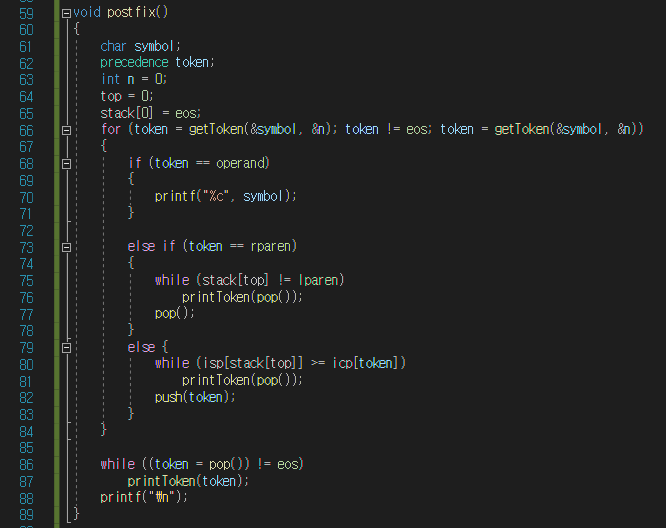Click 'token != eos' condition in for loop
Image resolution: width=666 pixels, height=528 pixels.
386,129
